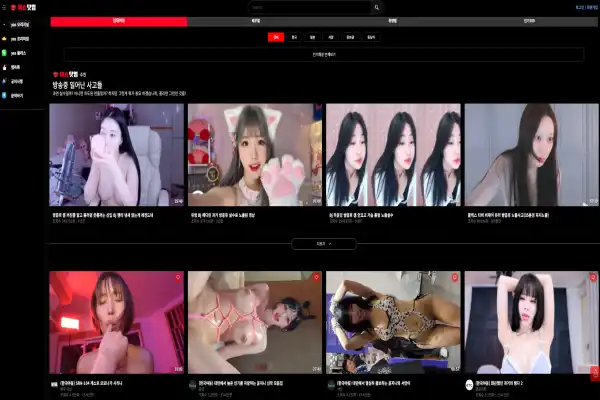Click the red scroll-to-top button at bottom right

click(594, 373)
